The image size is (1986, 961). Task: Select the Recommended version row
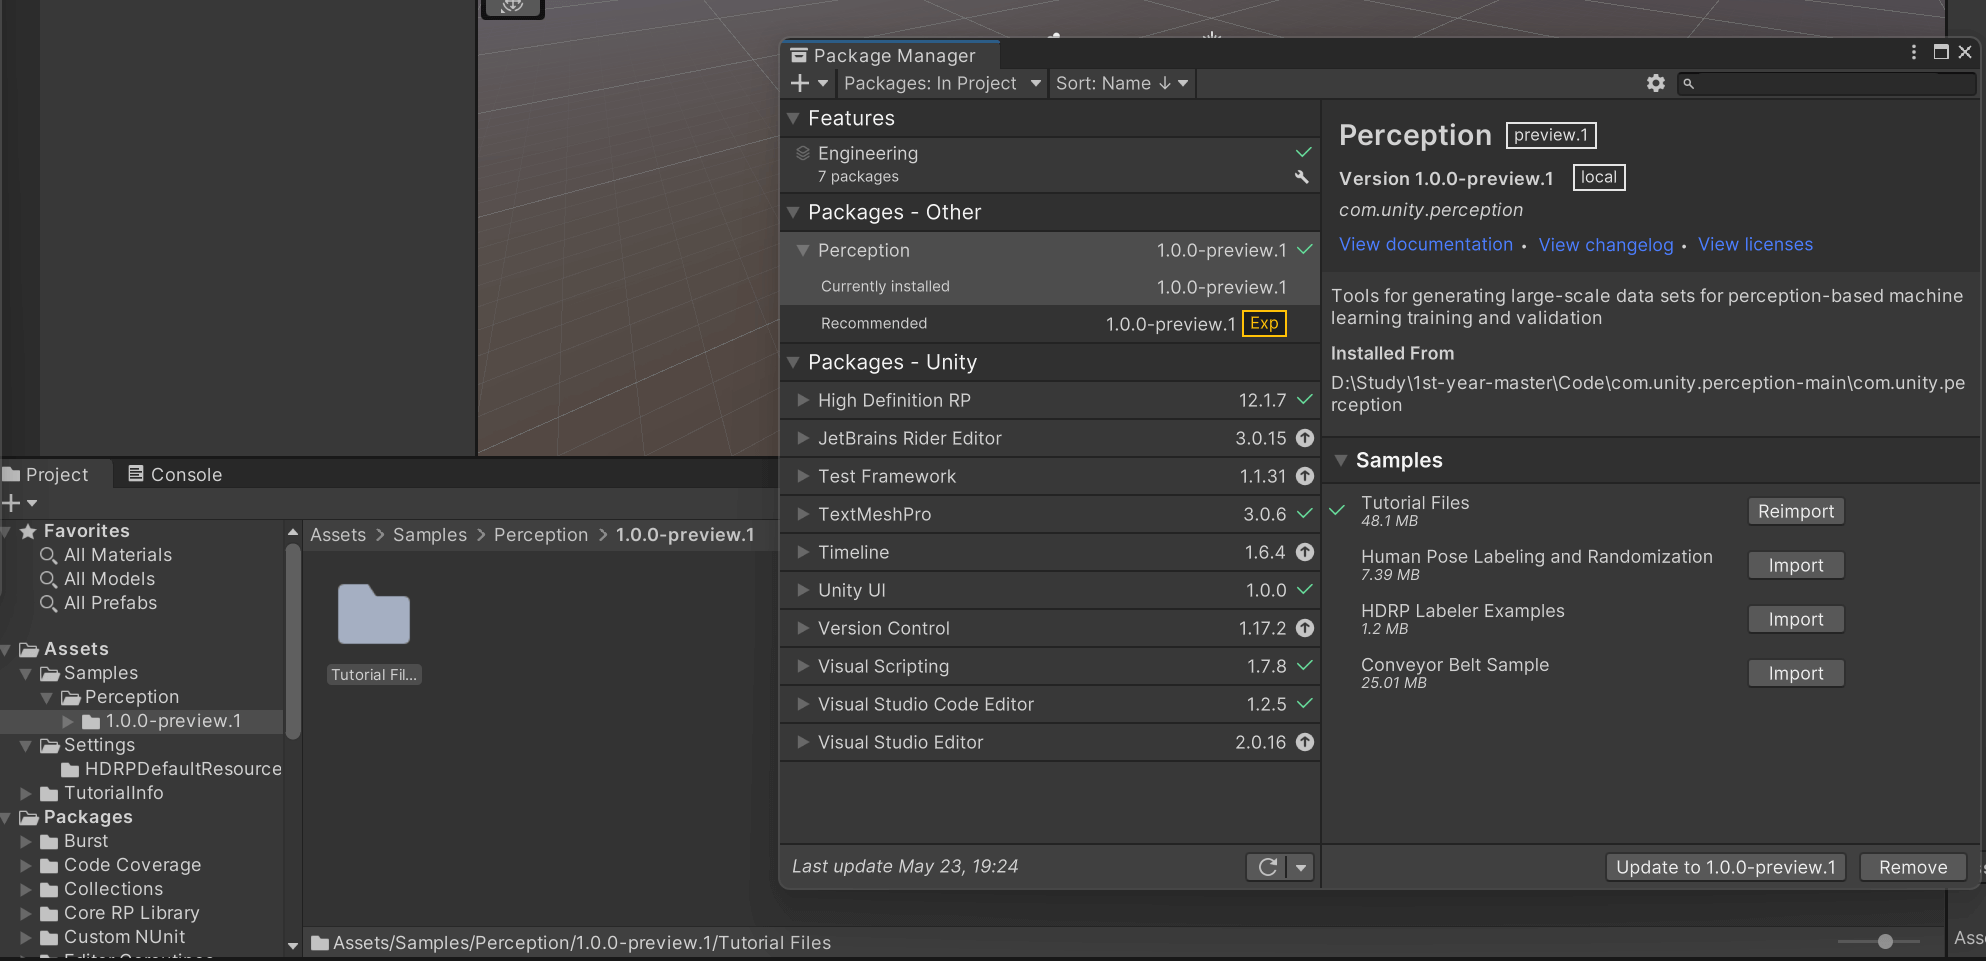pos(1050,324)
